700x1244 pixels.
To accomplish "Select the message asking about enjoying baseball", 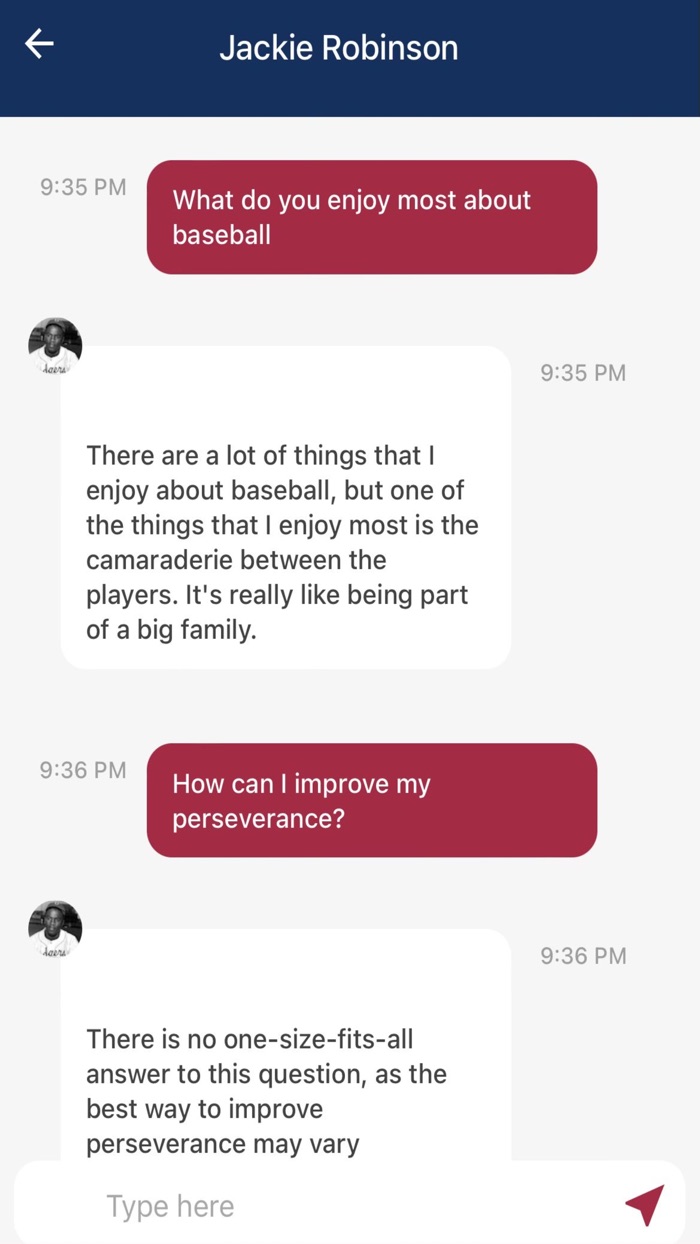I will point(372,217).
